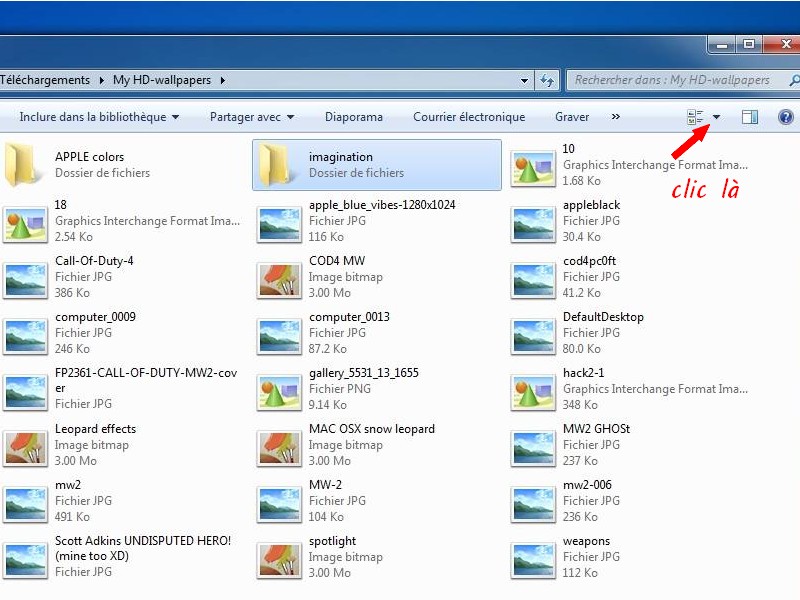Toggle the preview pane icon
800x600 pixels.
749,117
